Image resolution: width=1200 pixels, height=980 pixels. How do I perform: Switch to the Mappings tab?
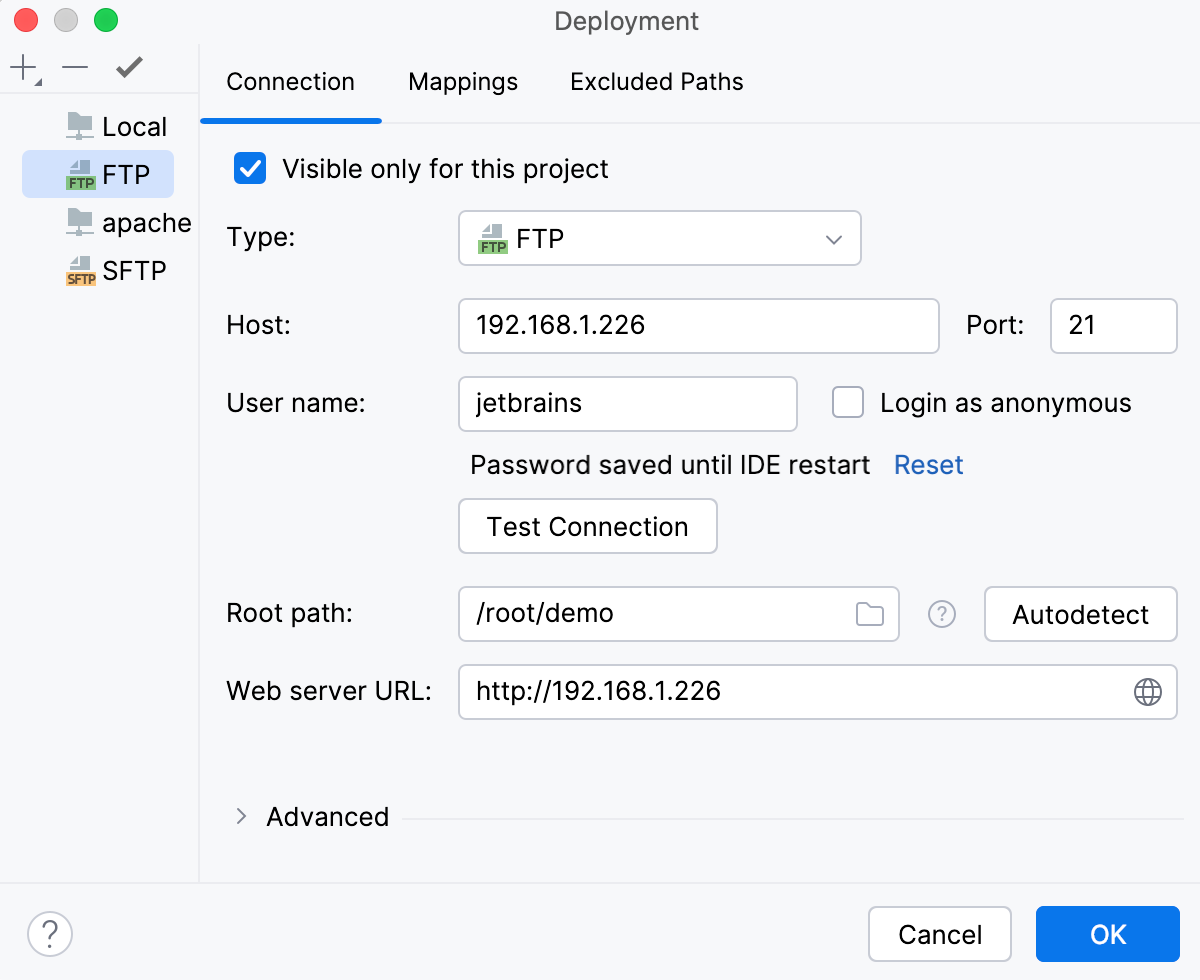pyautogui.click(x=462, y=82)
